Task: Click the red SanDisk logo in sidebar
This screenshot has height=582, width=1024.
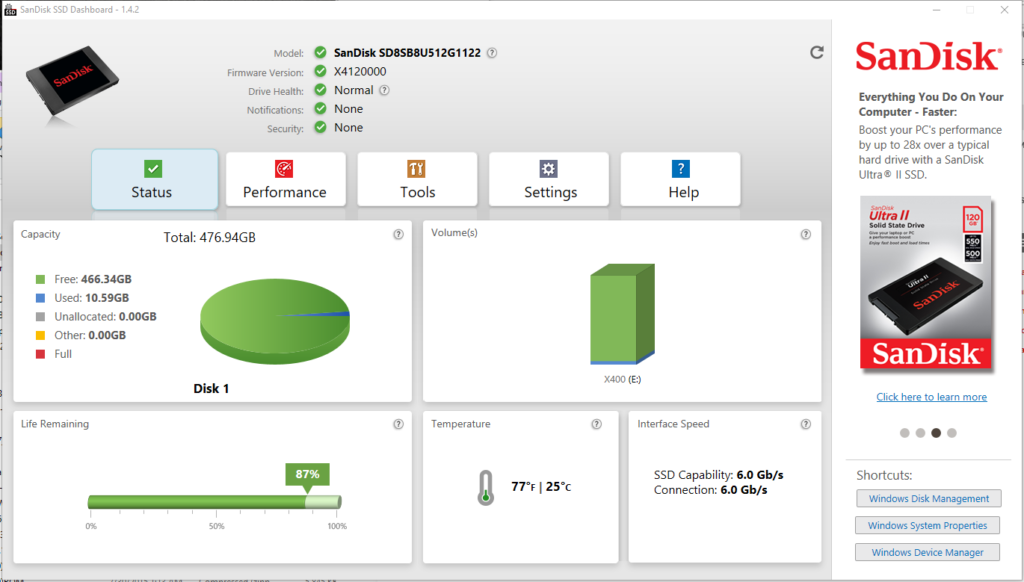Action: (x=928, y=56)
